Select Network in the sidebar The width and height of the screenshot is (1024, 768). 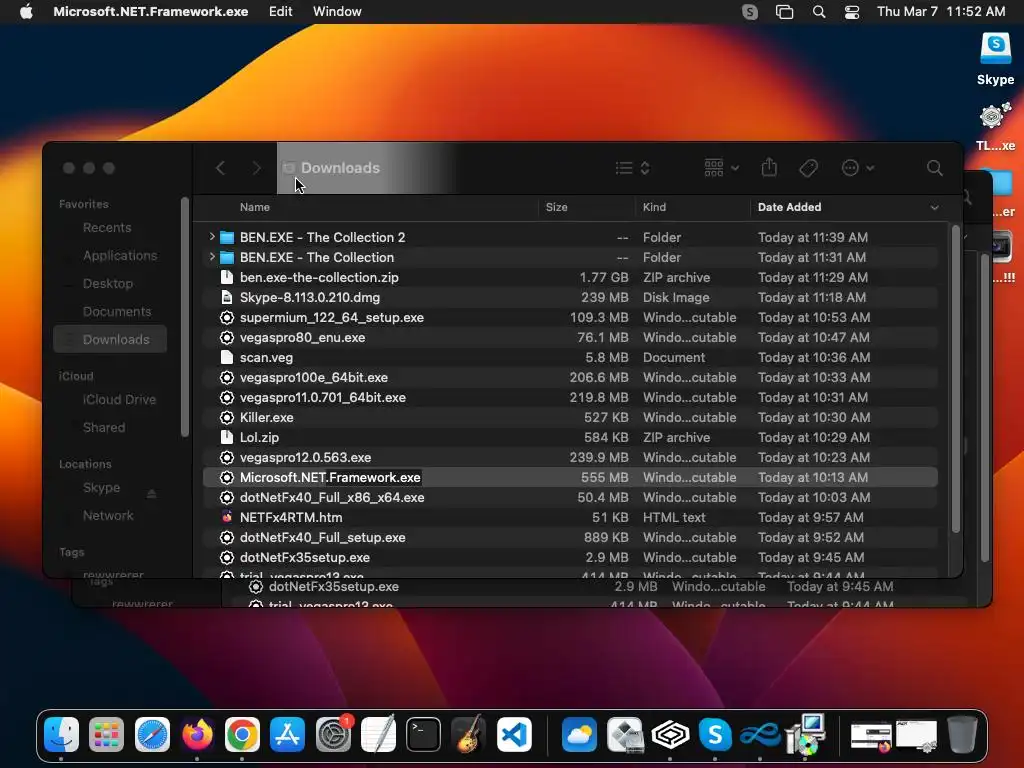pos(110,515)
